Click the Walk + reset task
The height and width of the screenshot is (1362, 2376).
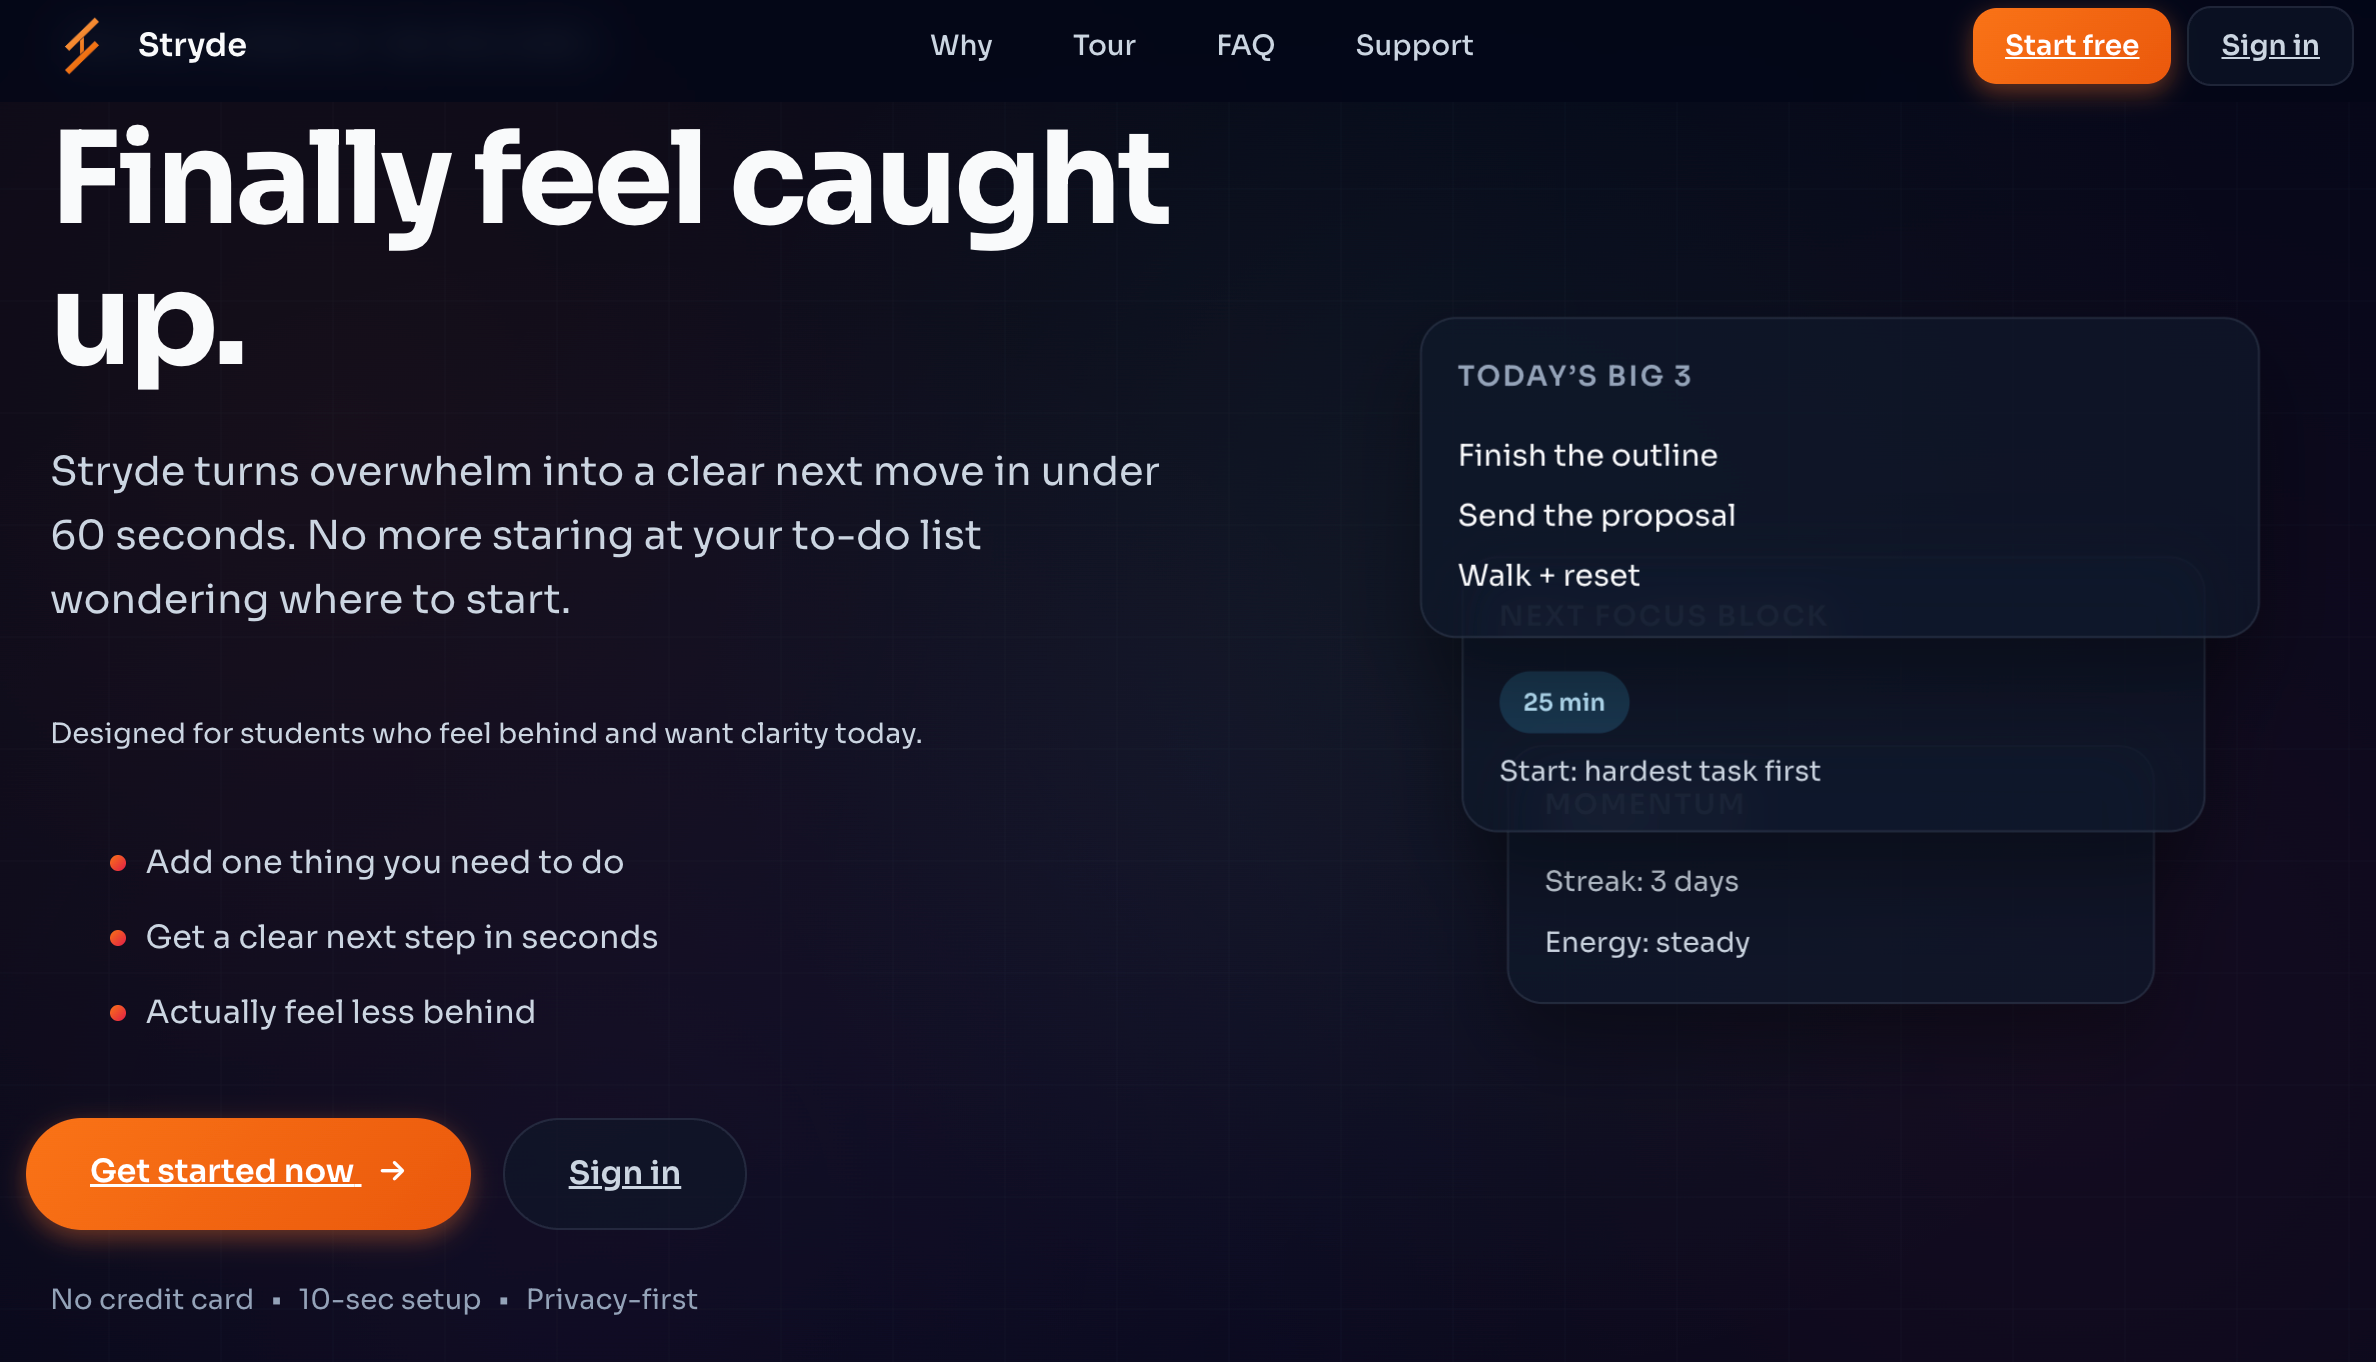(1548, 576)
